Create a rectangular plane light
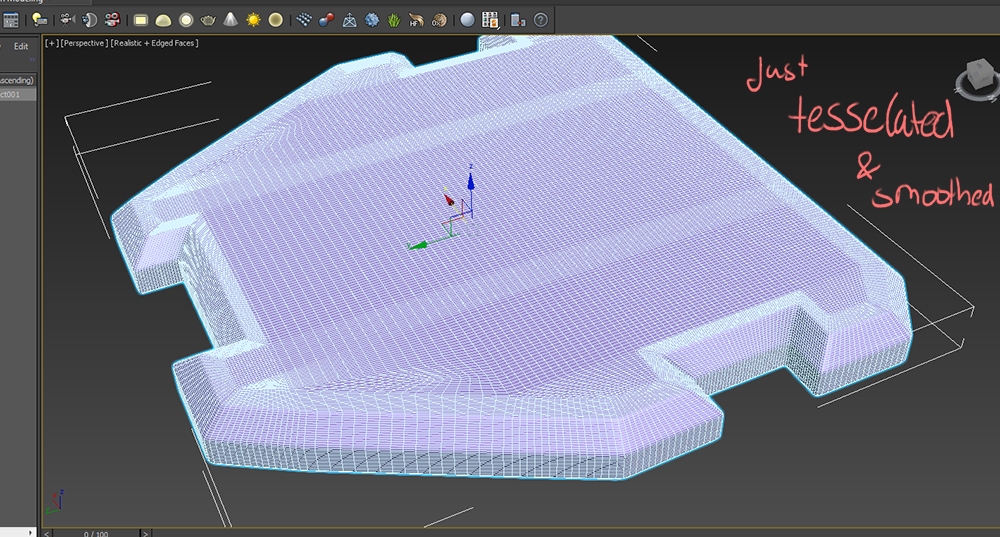Screen dimensions: 1000x537 pos(140,20)
